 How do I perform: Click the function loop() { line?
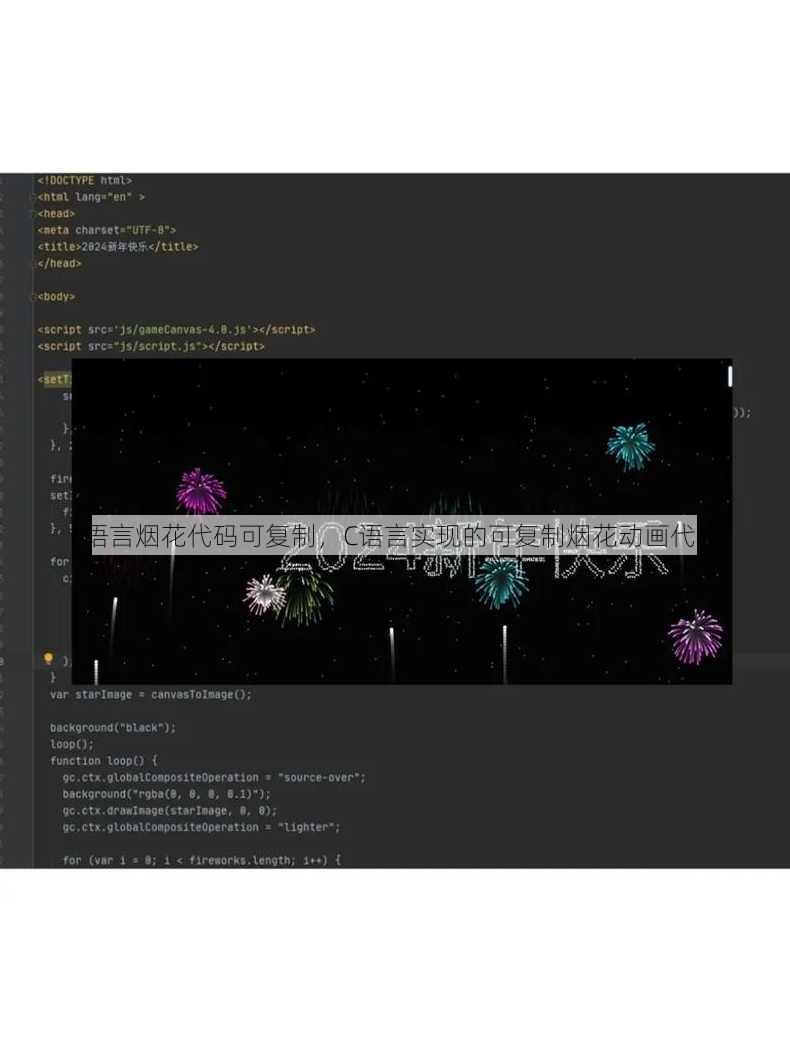click(104, 760)
